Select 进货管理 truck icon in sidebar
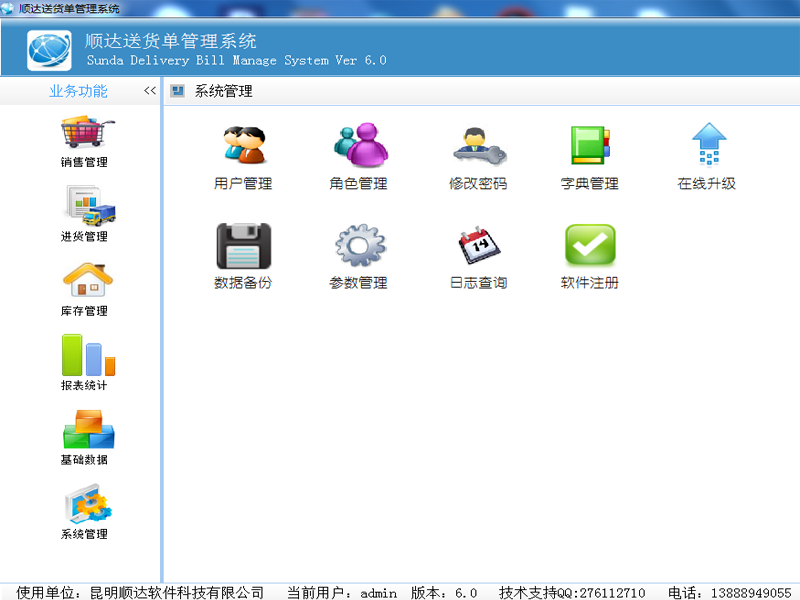Viewport: 800px width, 600px height. tap(85, 208)
